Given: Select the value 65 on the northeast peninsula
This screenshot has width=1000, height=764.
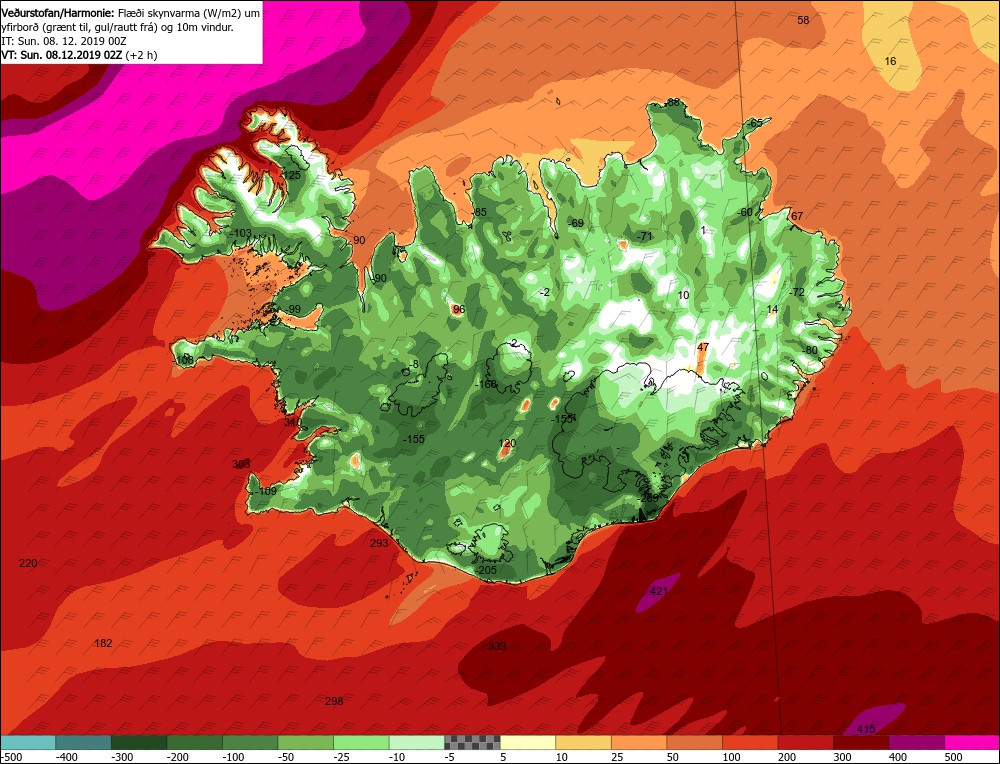Looking at the screenshot, I should [755, 123].
